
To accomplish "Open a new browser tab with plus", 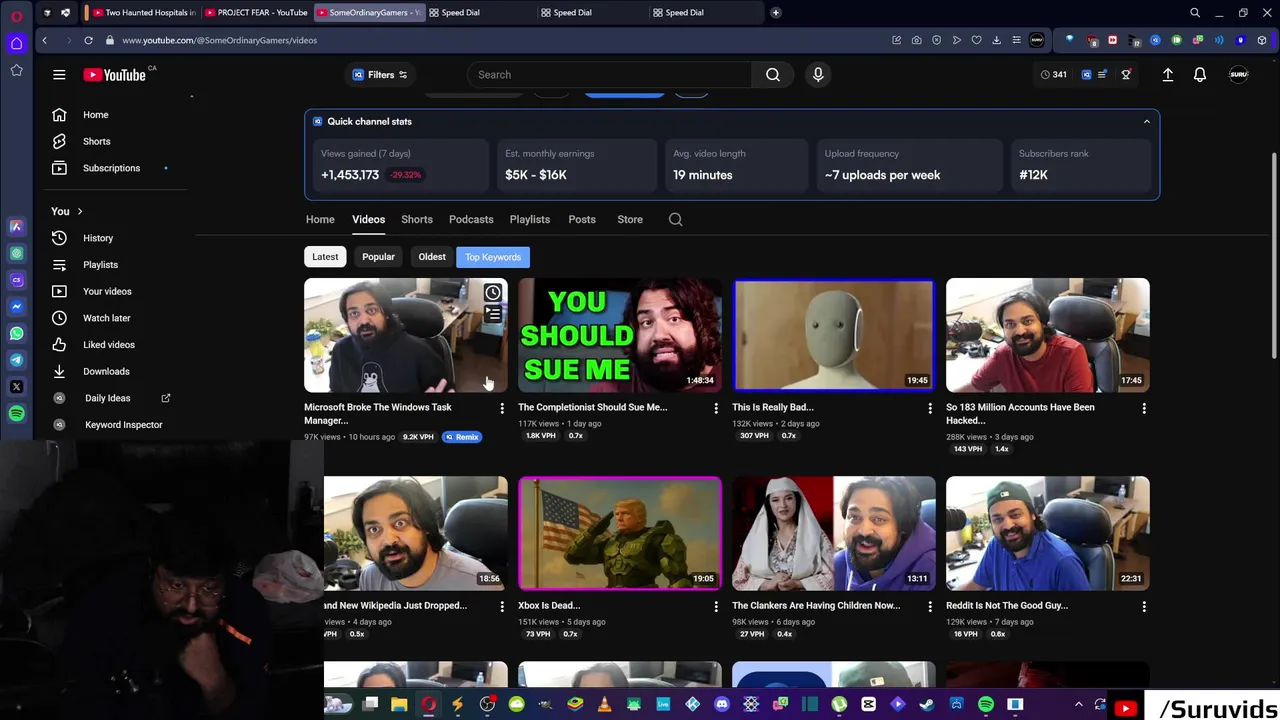I will [x=775, y=13].
